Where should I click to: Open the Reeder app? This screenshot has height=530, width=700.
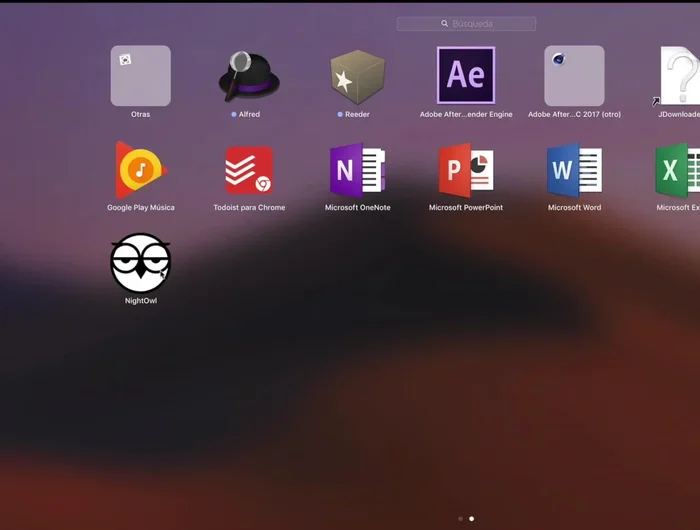tap(358, 76)
